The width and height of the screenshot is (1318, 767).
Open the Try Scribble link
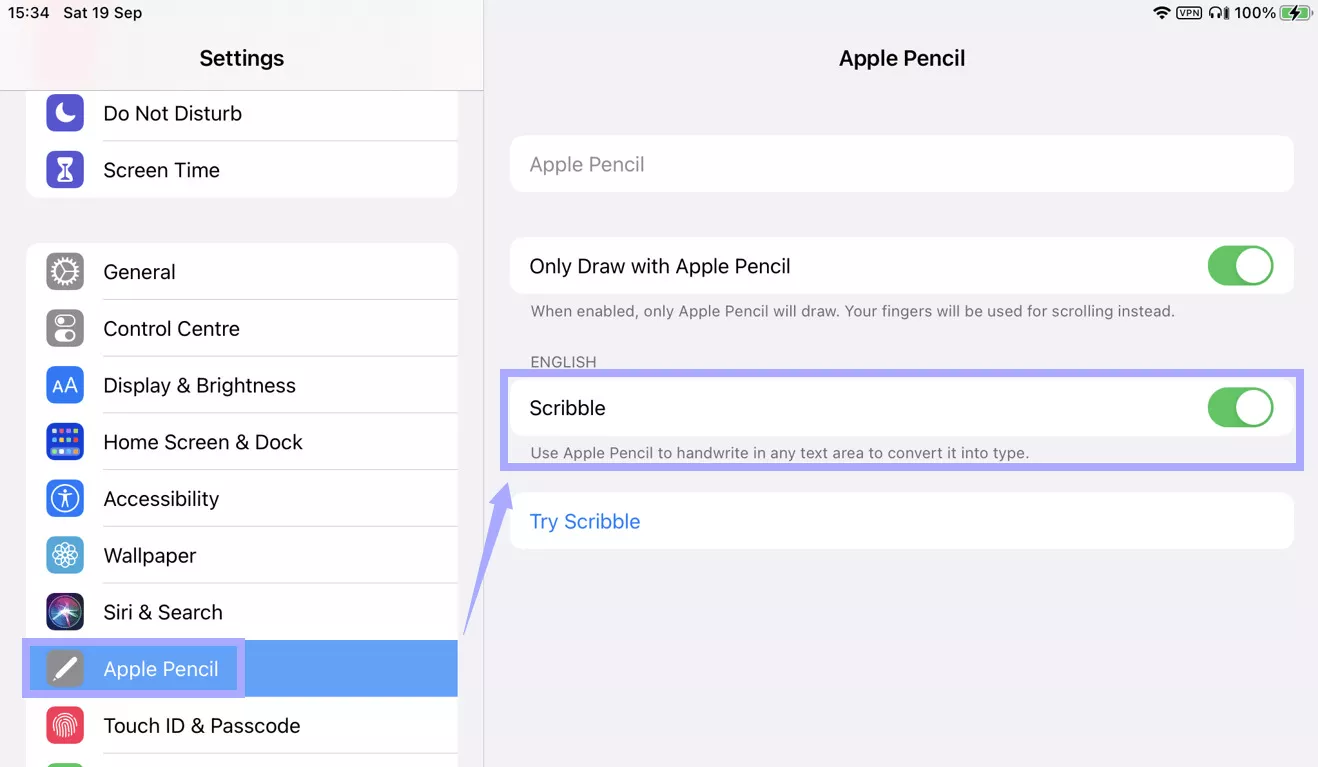[x=585, y=521]
